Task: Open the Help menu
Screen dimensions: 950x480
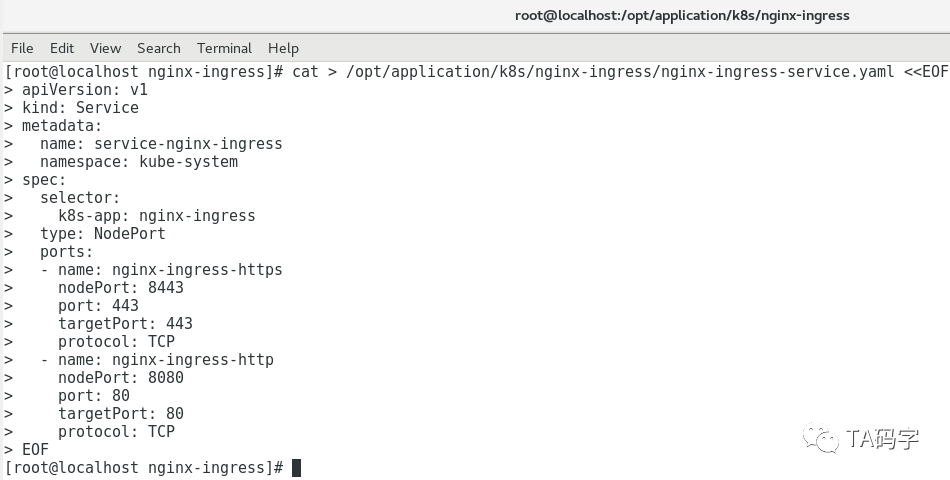Action: pyautogui.click(x=283, y=48)
